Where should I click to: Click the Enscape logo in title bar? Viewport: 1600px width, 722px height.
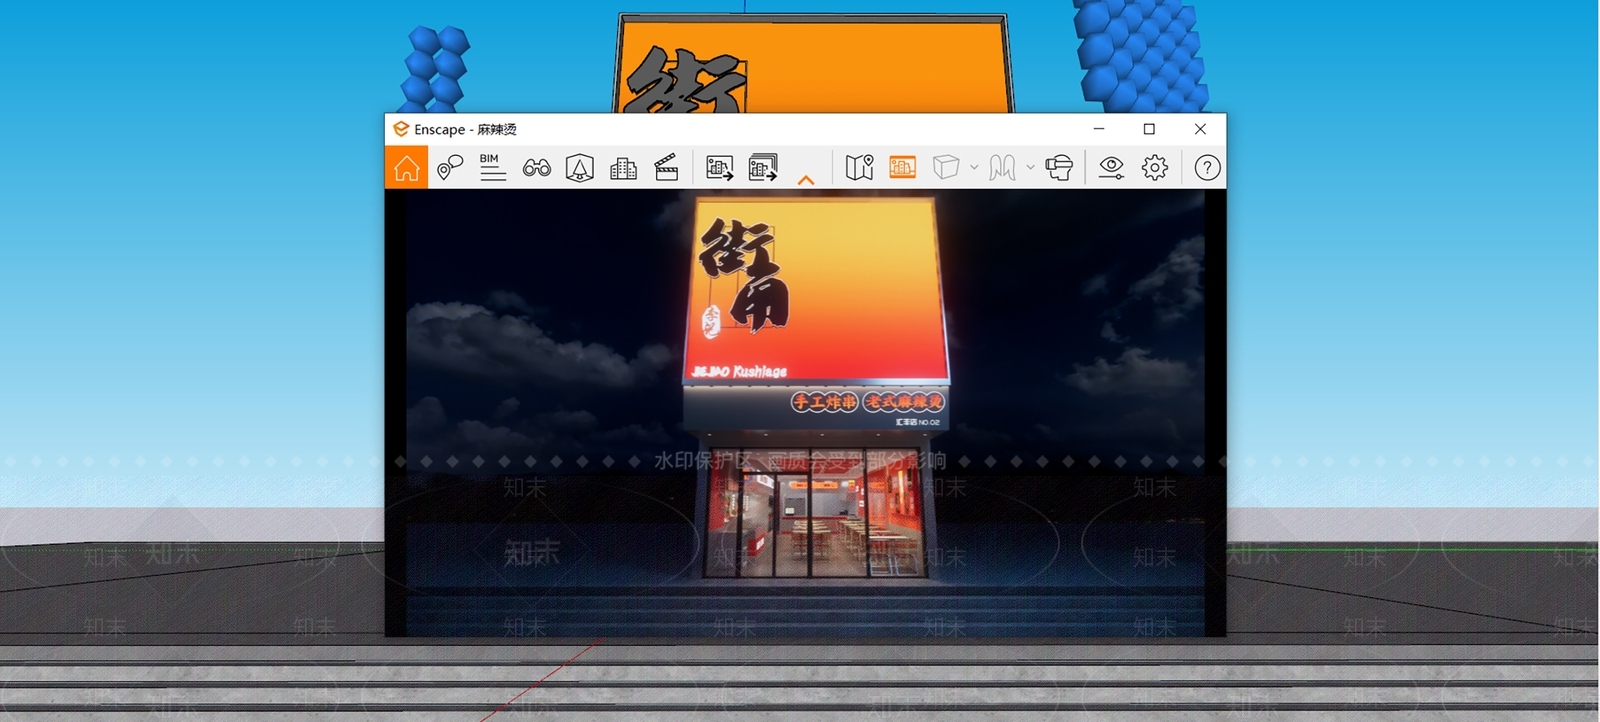pyautogui.click(x=400, y=129)
